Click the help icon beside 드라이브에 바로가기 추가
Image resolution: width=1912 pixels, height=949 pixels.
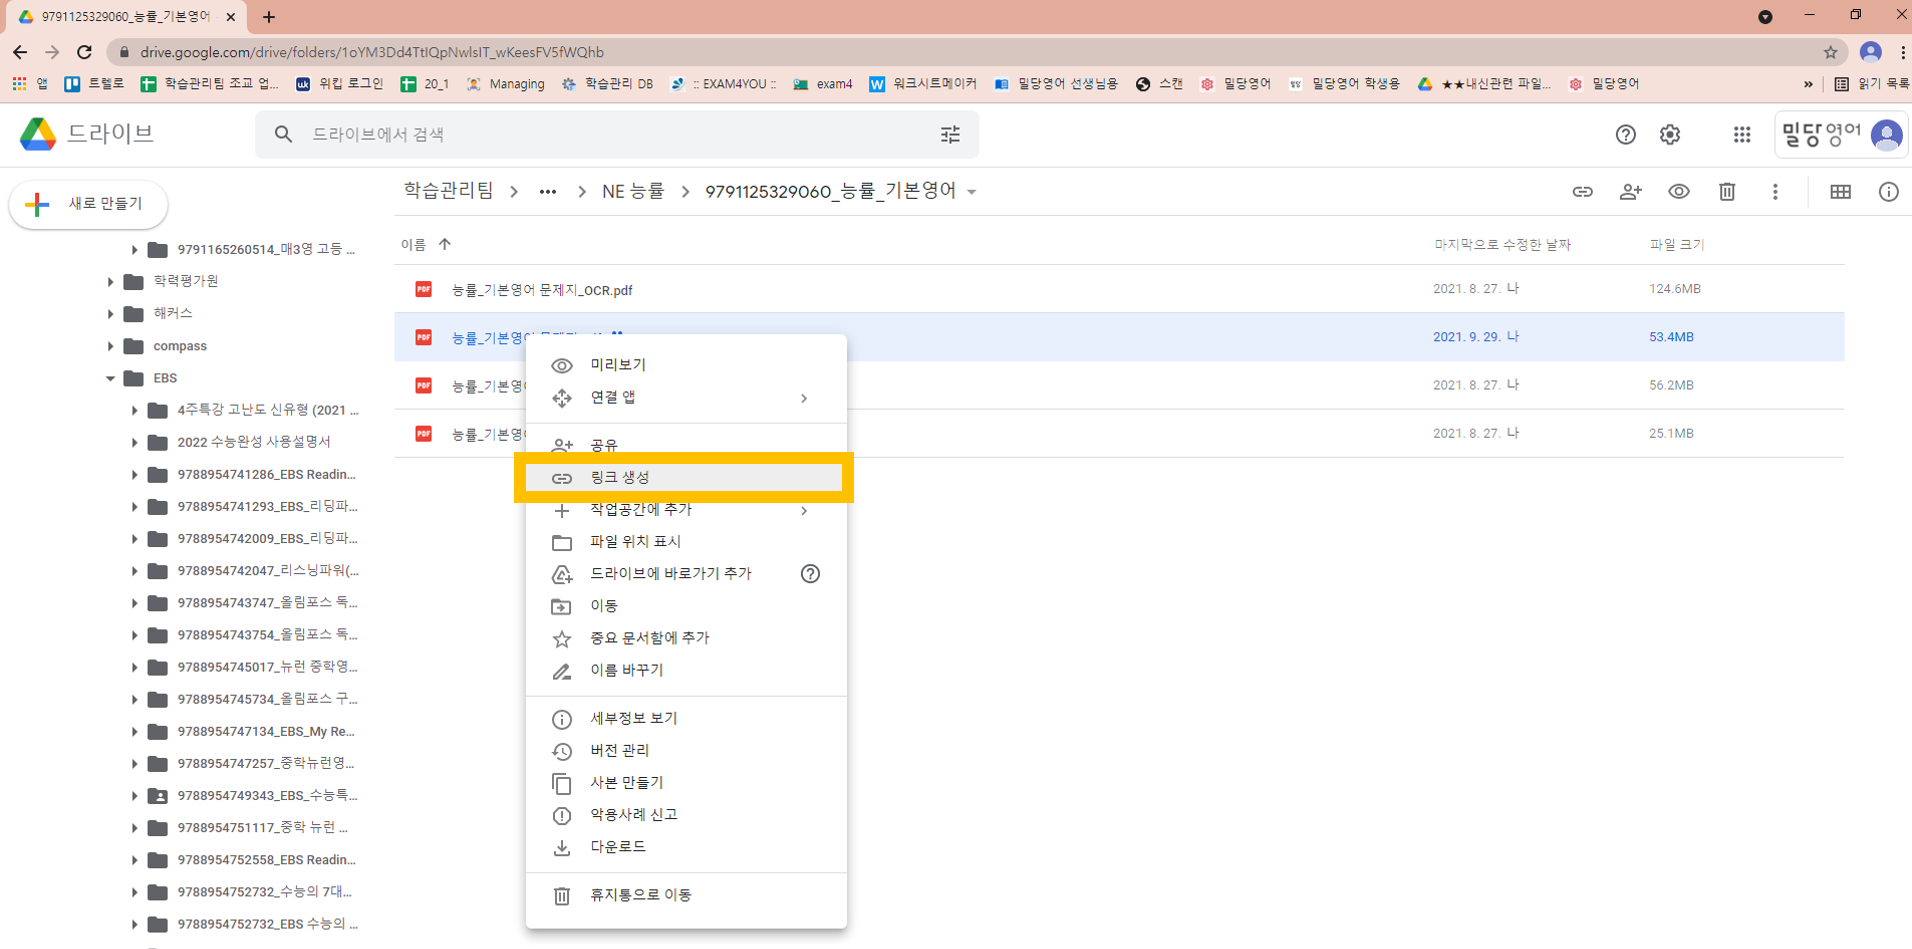click(x=810, y=574)
